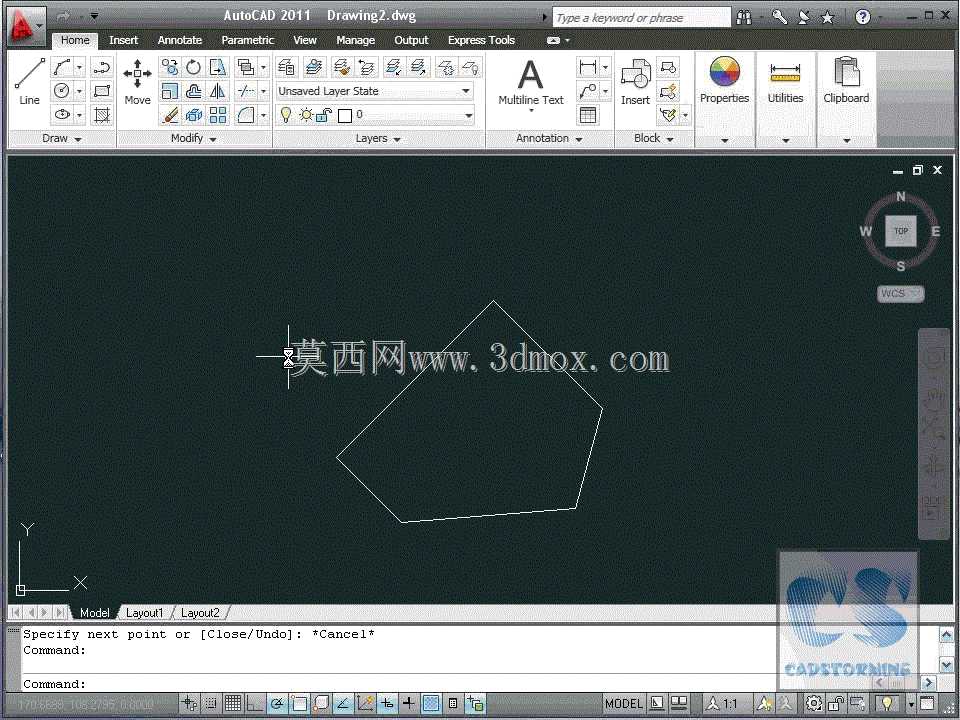960x720 pixels.
Task: Select the Rectangle tool
Action: point(102,91)
